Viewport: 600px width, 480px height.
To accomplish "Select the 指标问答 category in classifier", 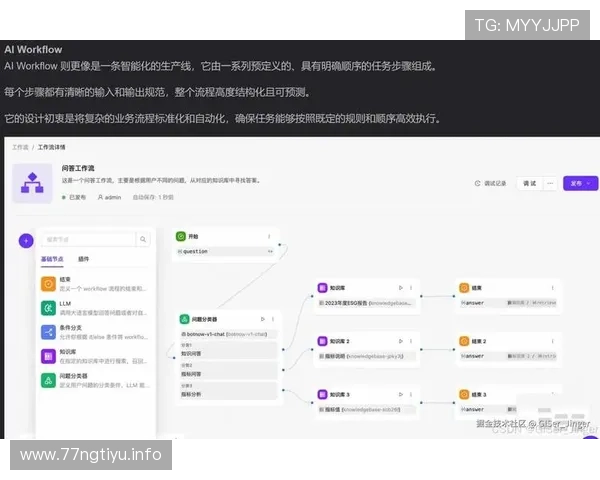I will [228, 371].
